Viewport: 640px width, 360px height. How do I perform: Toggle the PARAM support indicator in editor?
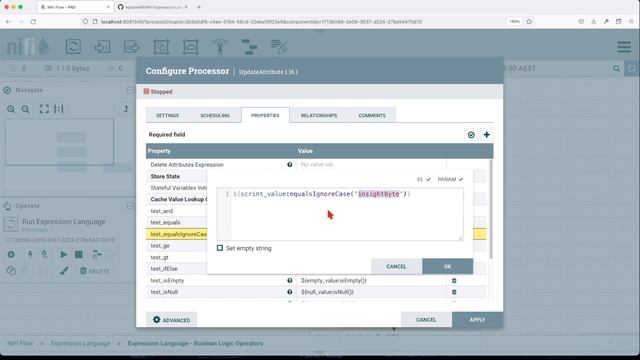[x=450, y=179]
